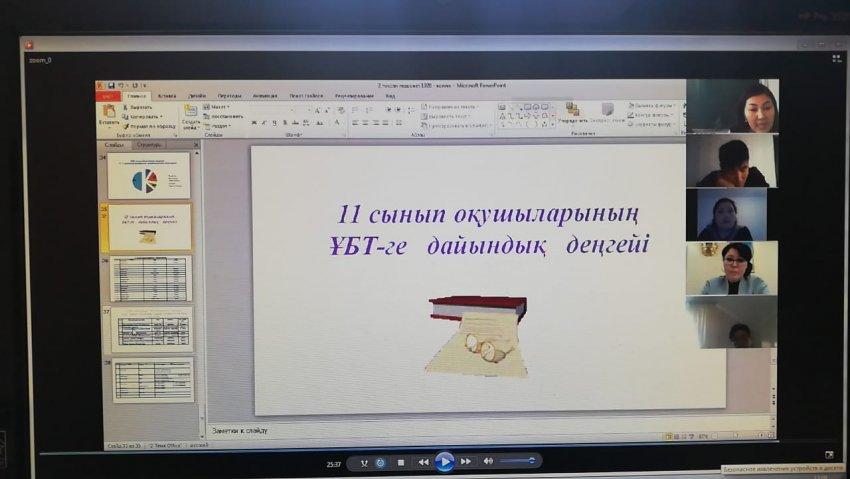The height and width of the screenshot is (479, 850).
Task: Open the Вид ribbon tab
Action: click(390, 96)
